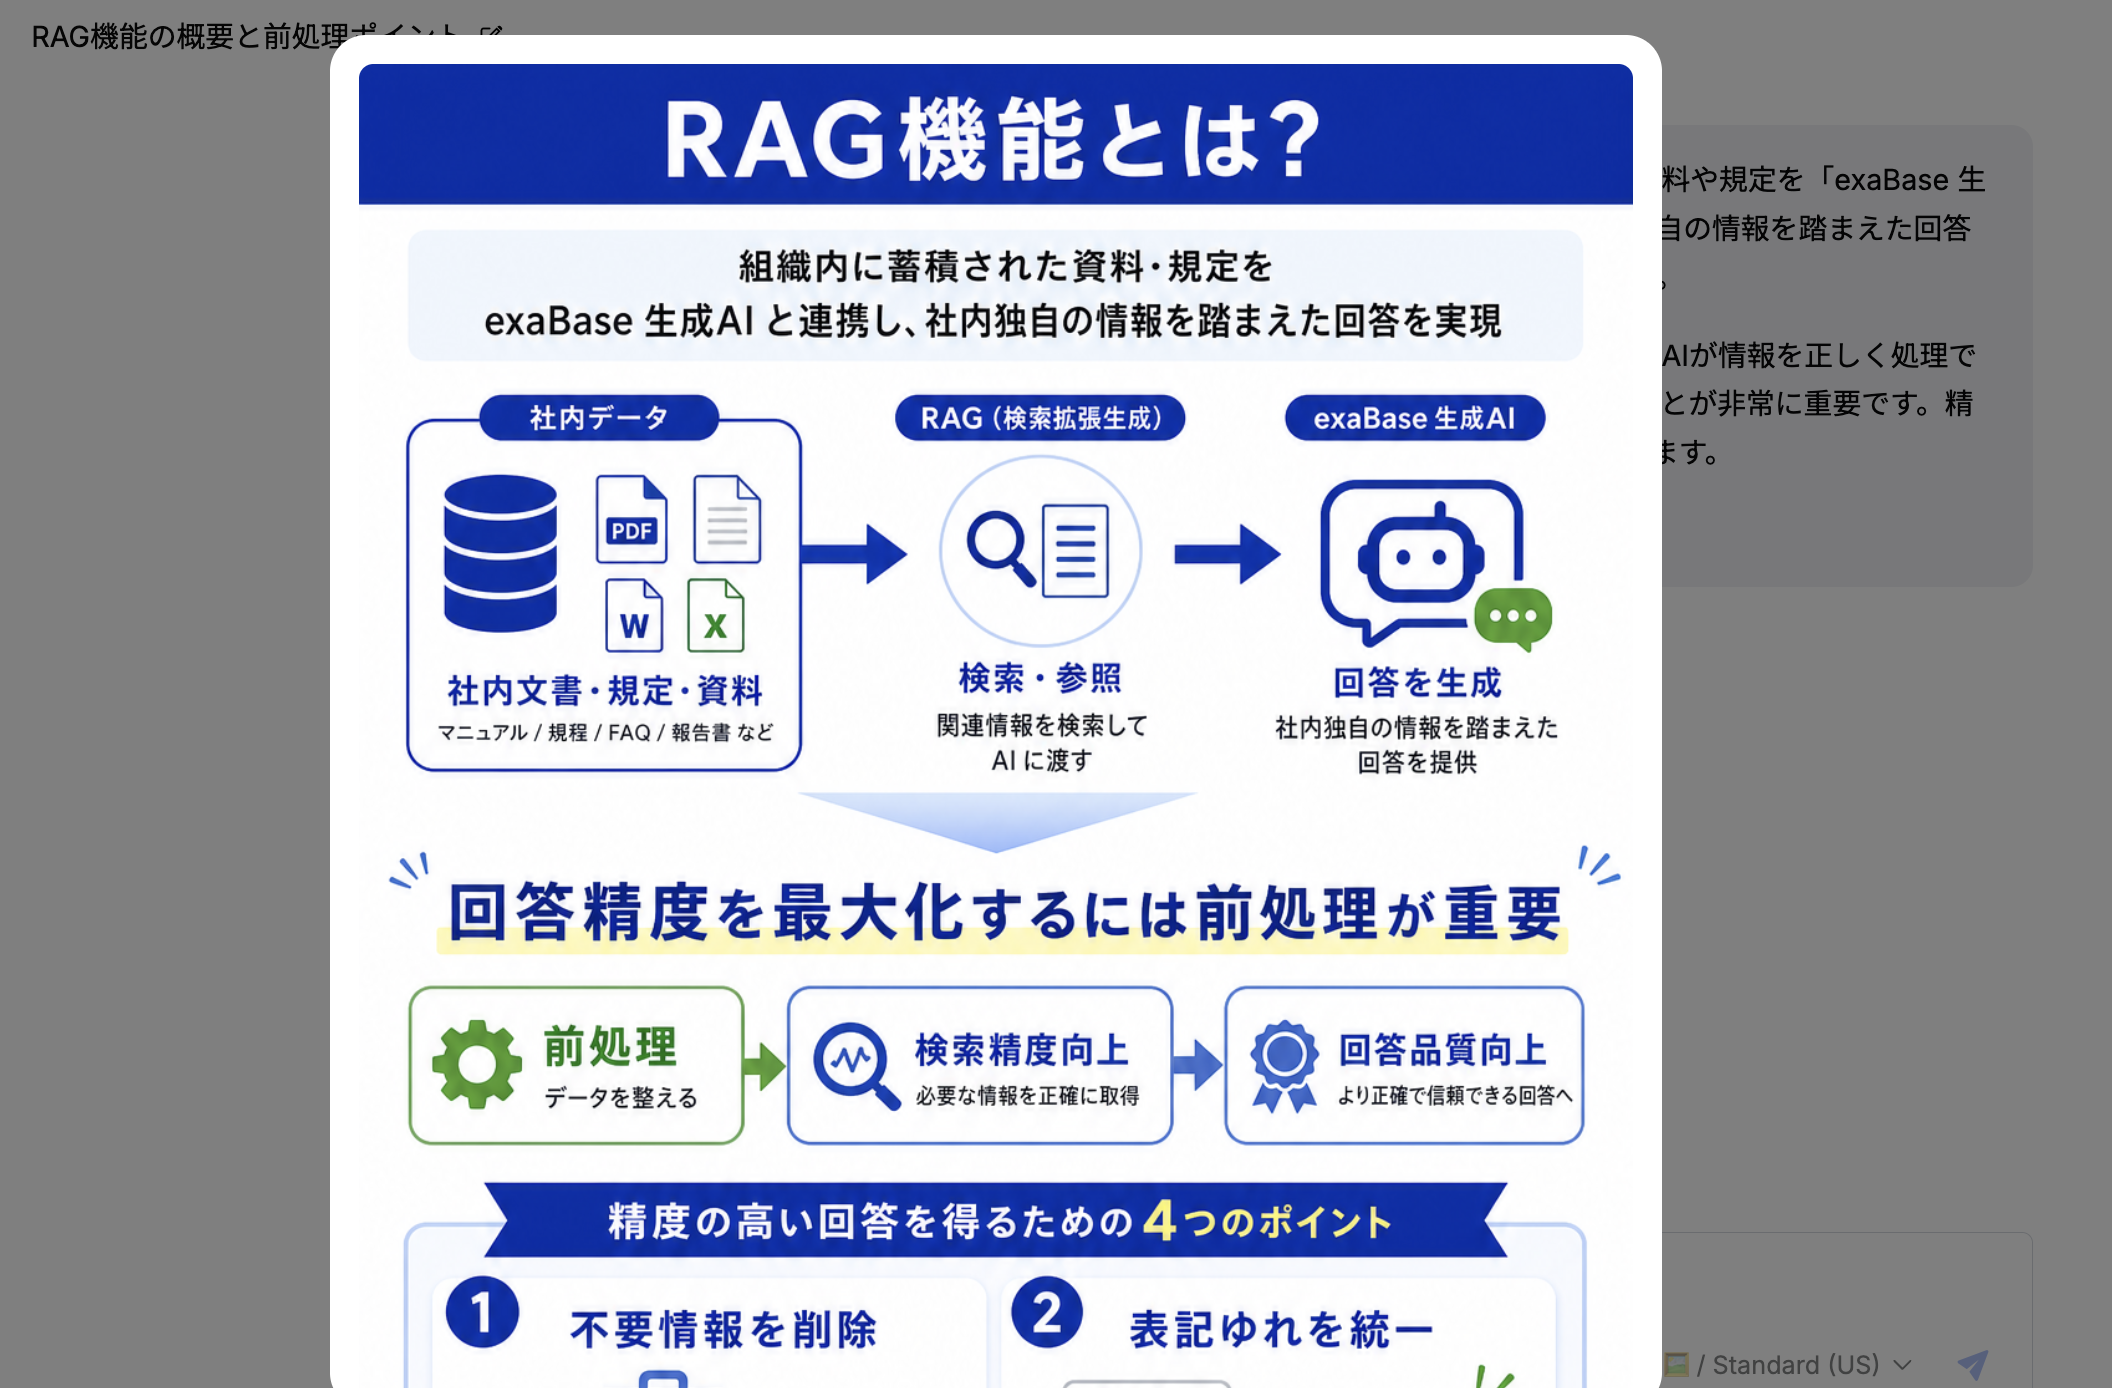Click the 前処理 card title
The width and height of the screenshot is (2112, 1388).
click(x=610, y=1046)
